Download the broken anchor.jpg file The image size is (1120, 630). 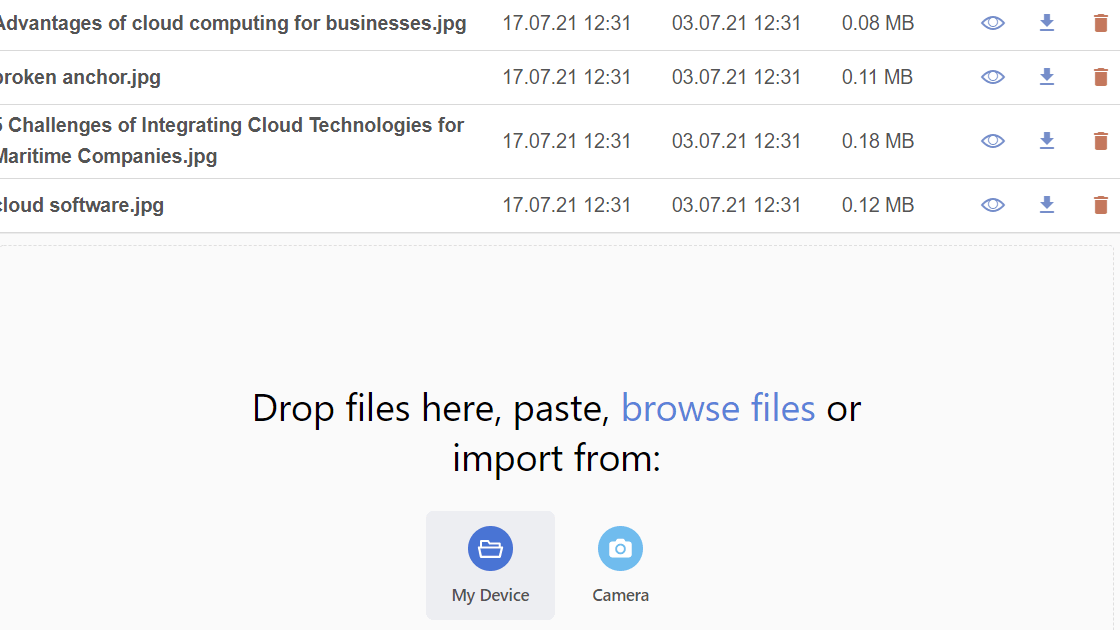(1047, 77)
